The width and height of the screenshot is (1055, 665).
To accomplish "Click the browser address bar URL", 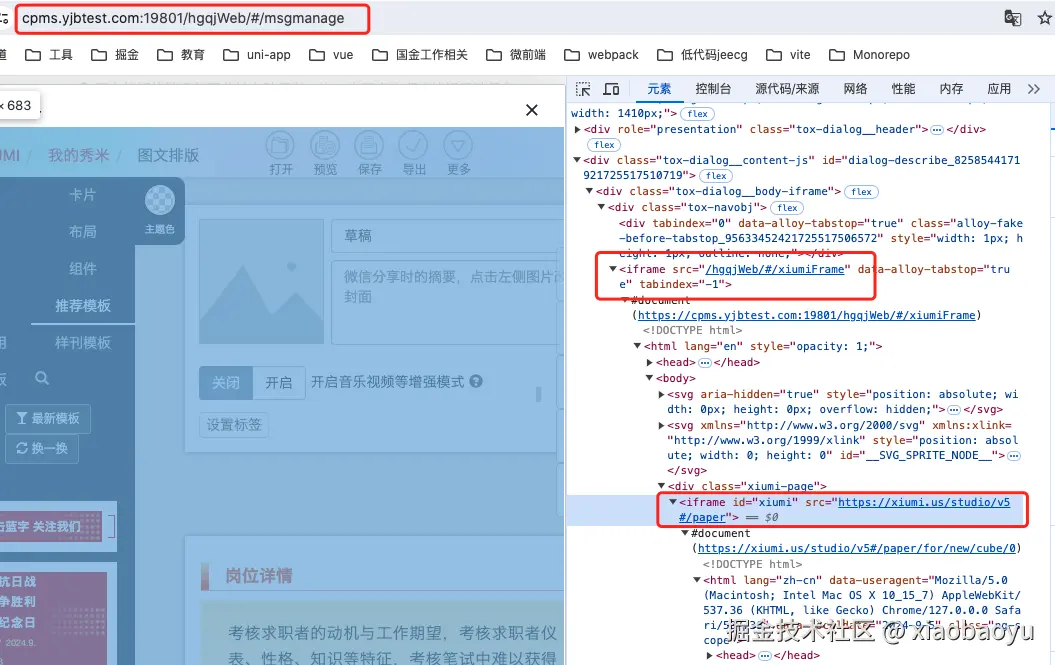I will pyautogui.click(x=183, y=18).
